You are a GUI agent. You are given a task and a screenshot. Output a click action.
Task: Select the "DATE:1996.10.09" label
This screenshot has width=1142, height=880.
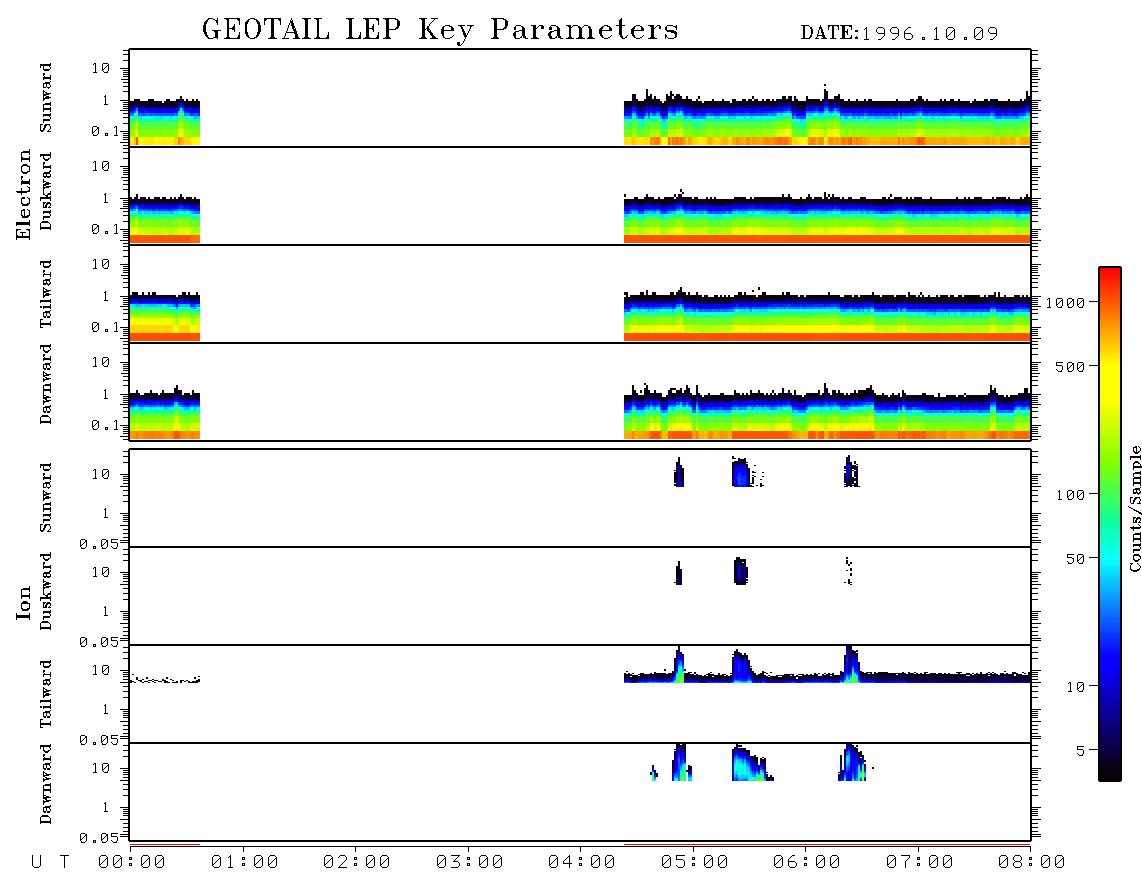pos(899,34)
